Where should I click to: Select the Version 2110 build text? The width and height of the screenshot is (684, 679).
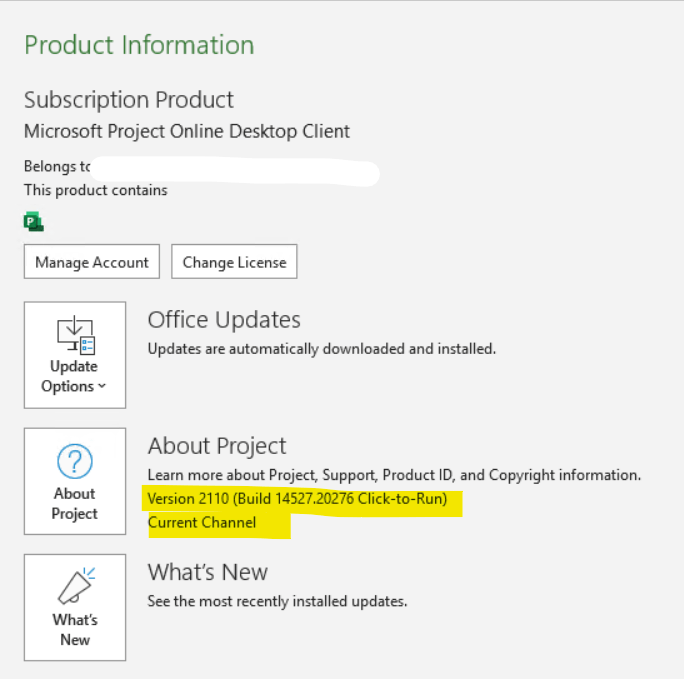(x=298, y=498)
